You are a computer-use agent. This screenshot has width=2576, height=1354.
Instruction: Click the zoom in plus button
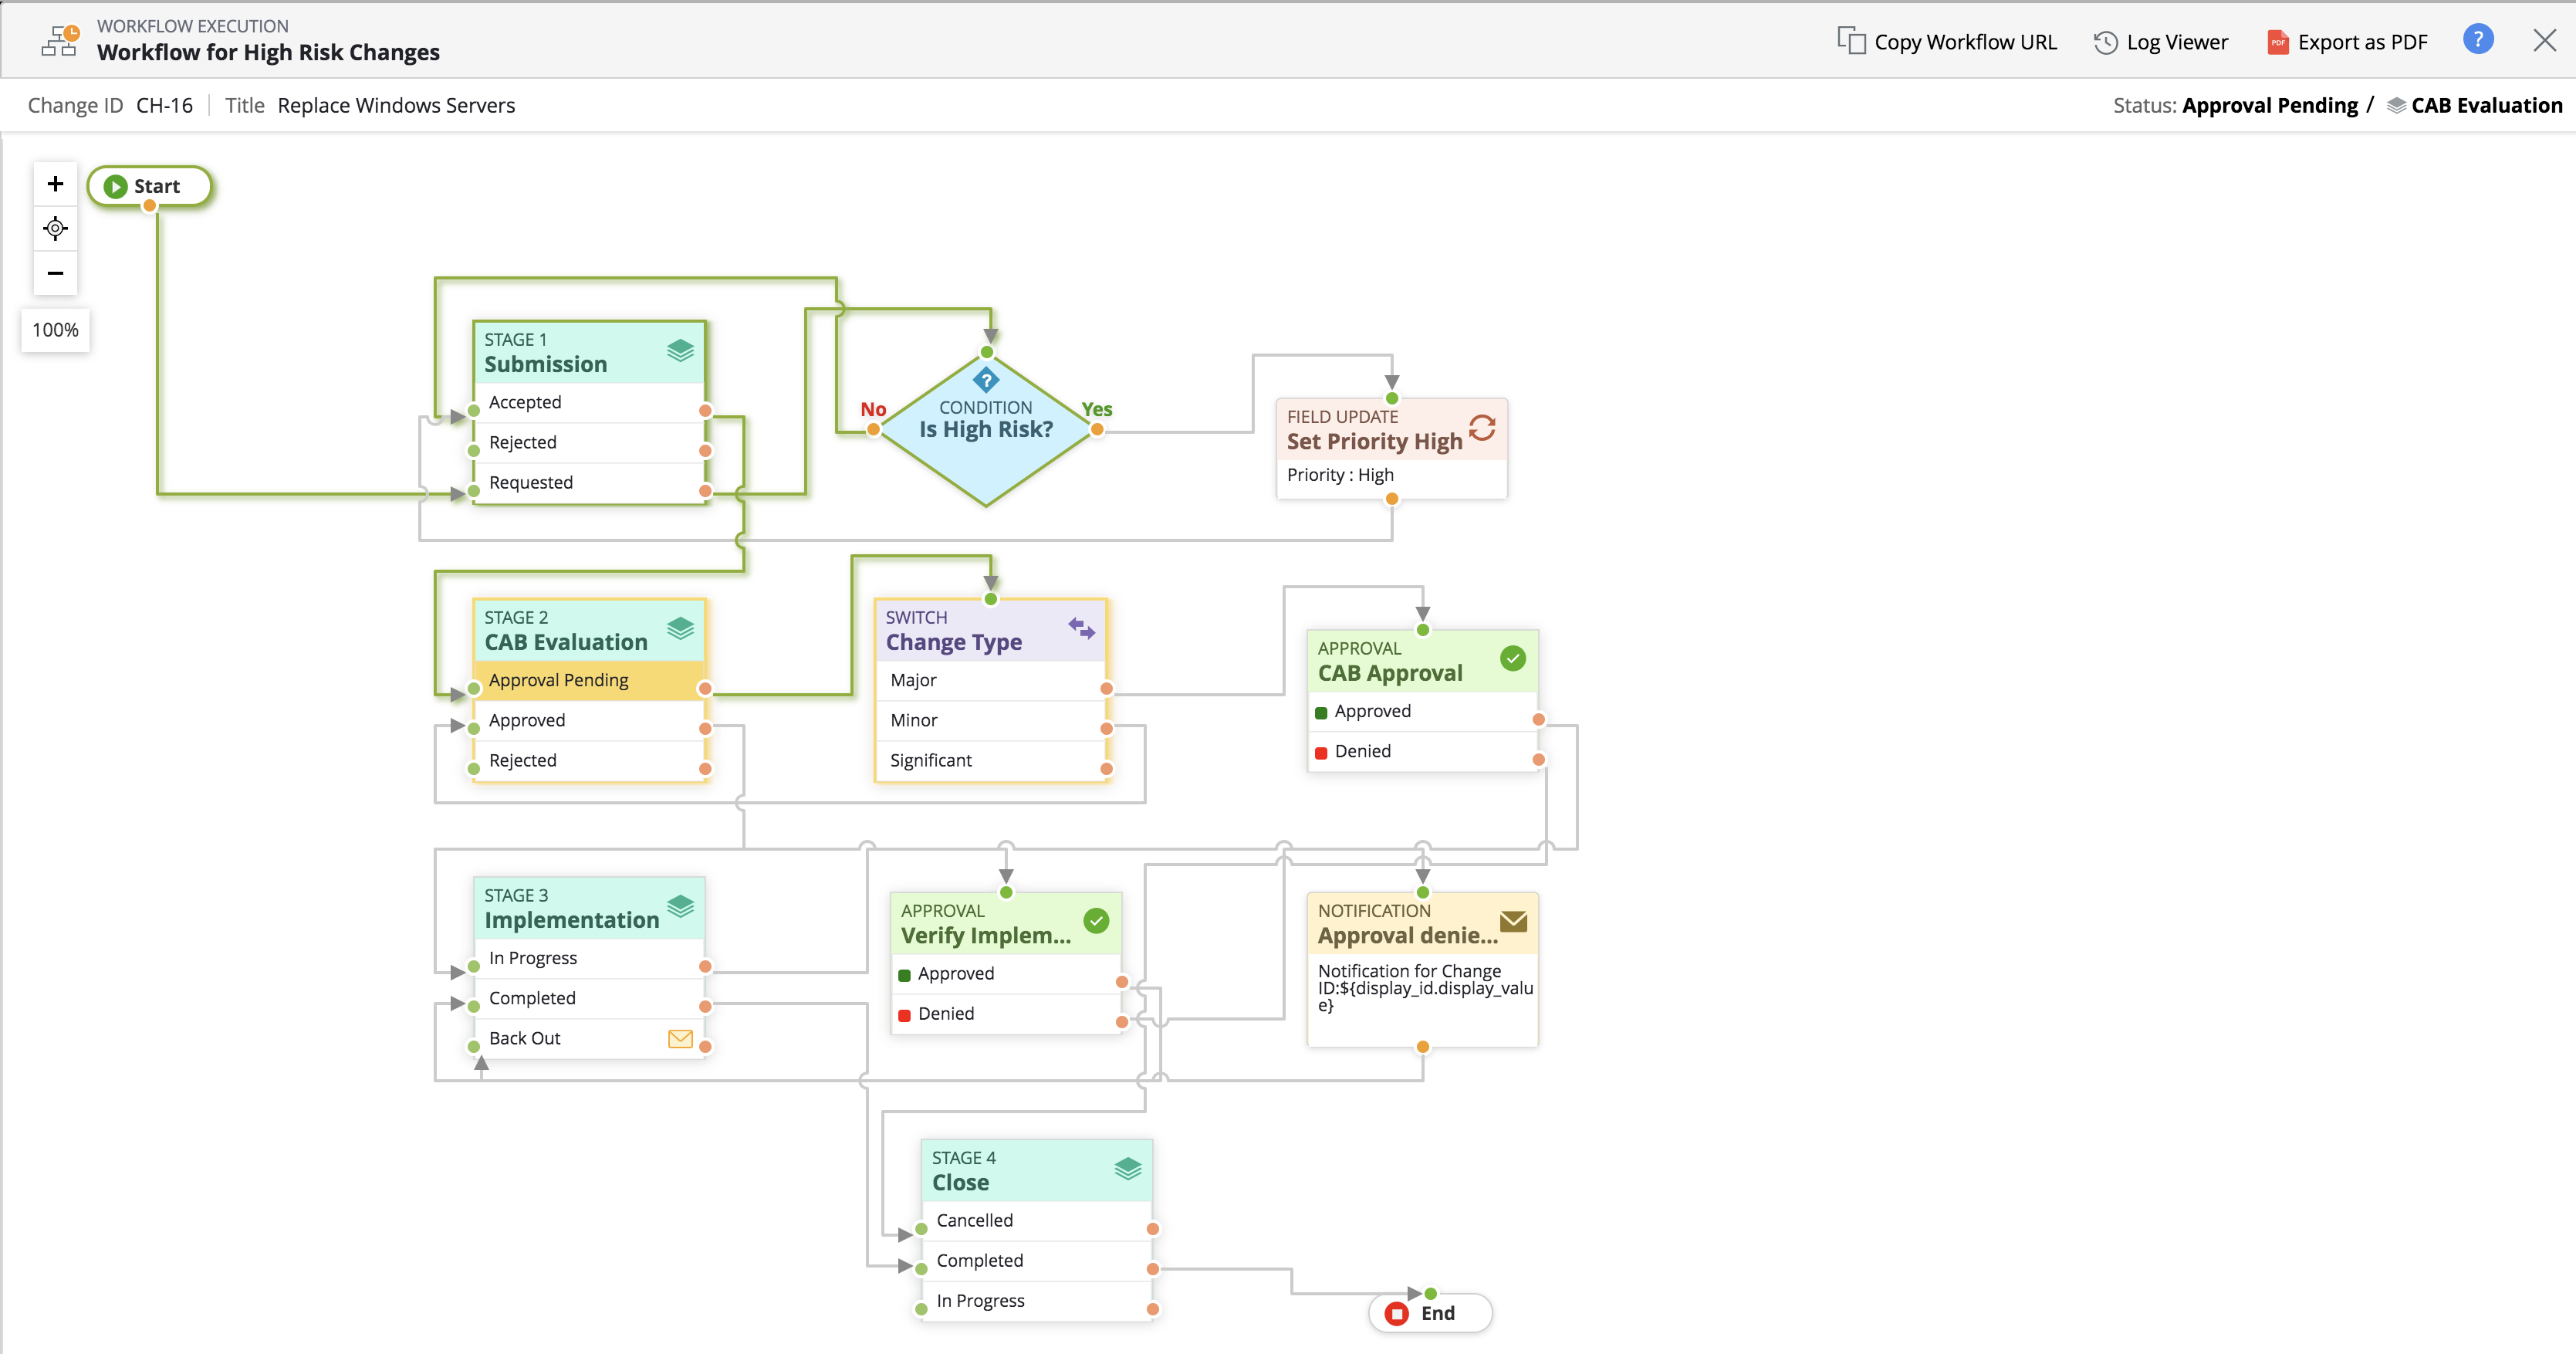coord(55,184)
